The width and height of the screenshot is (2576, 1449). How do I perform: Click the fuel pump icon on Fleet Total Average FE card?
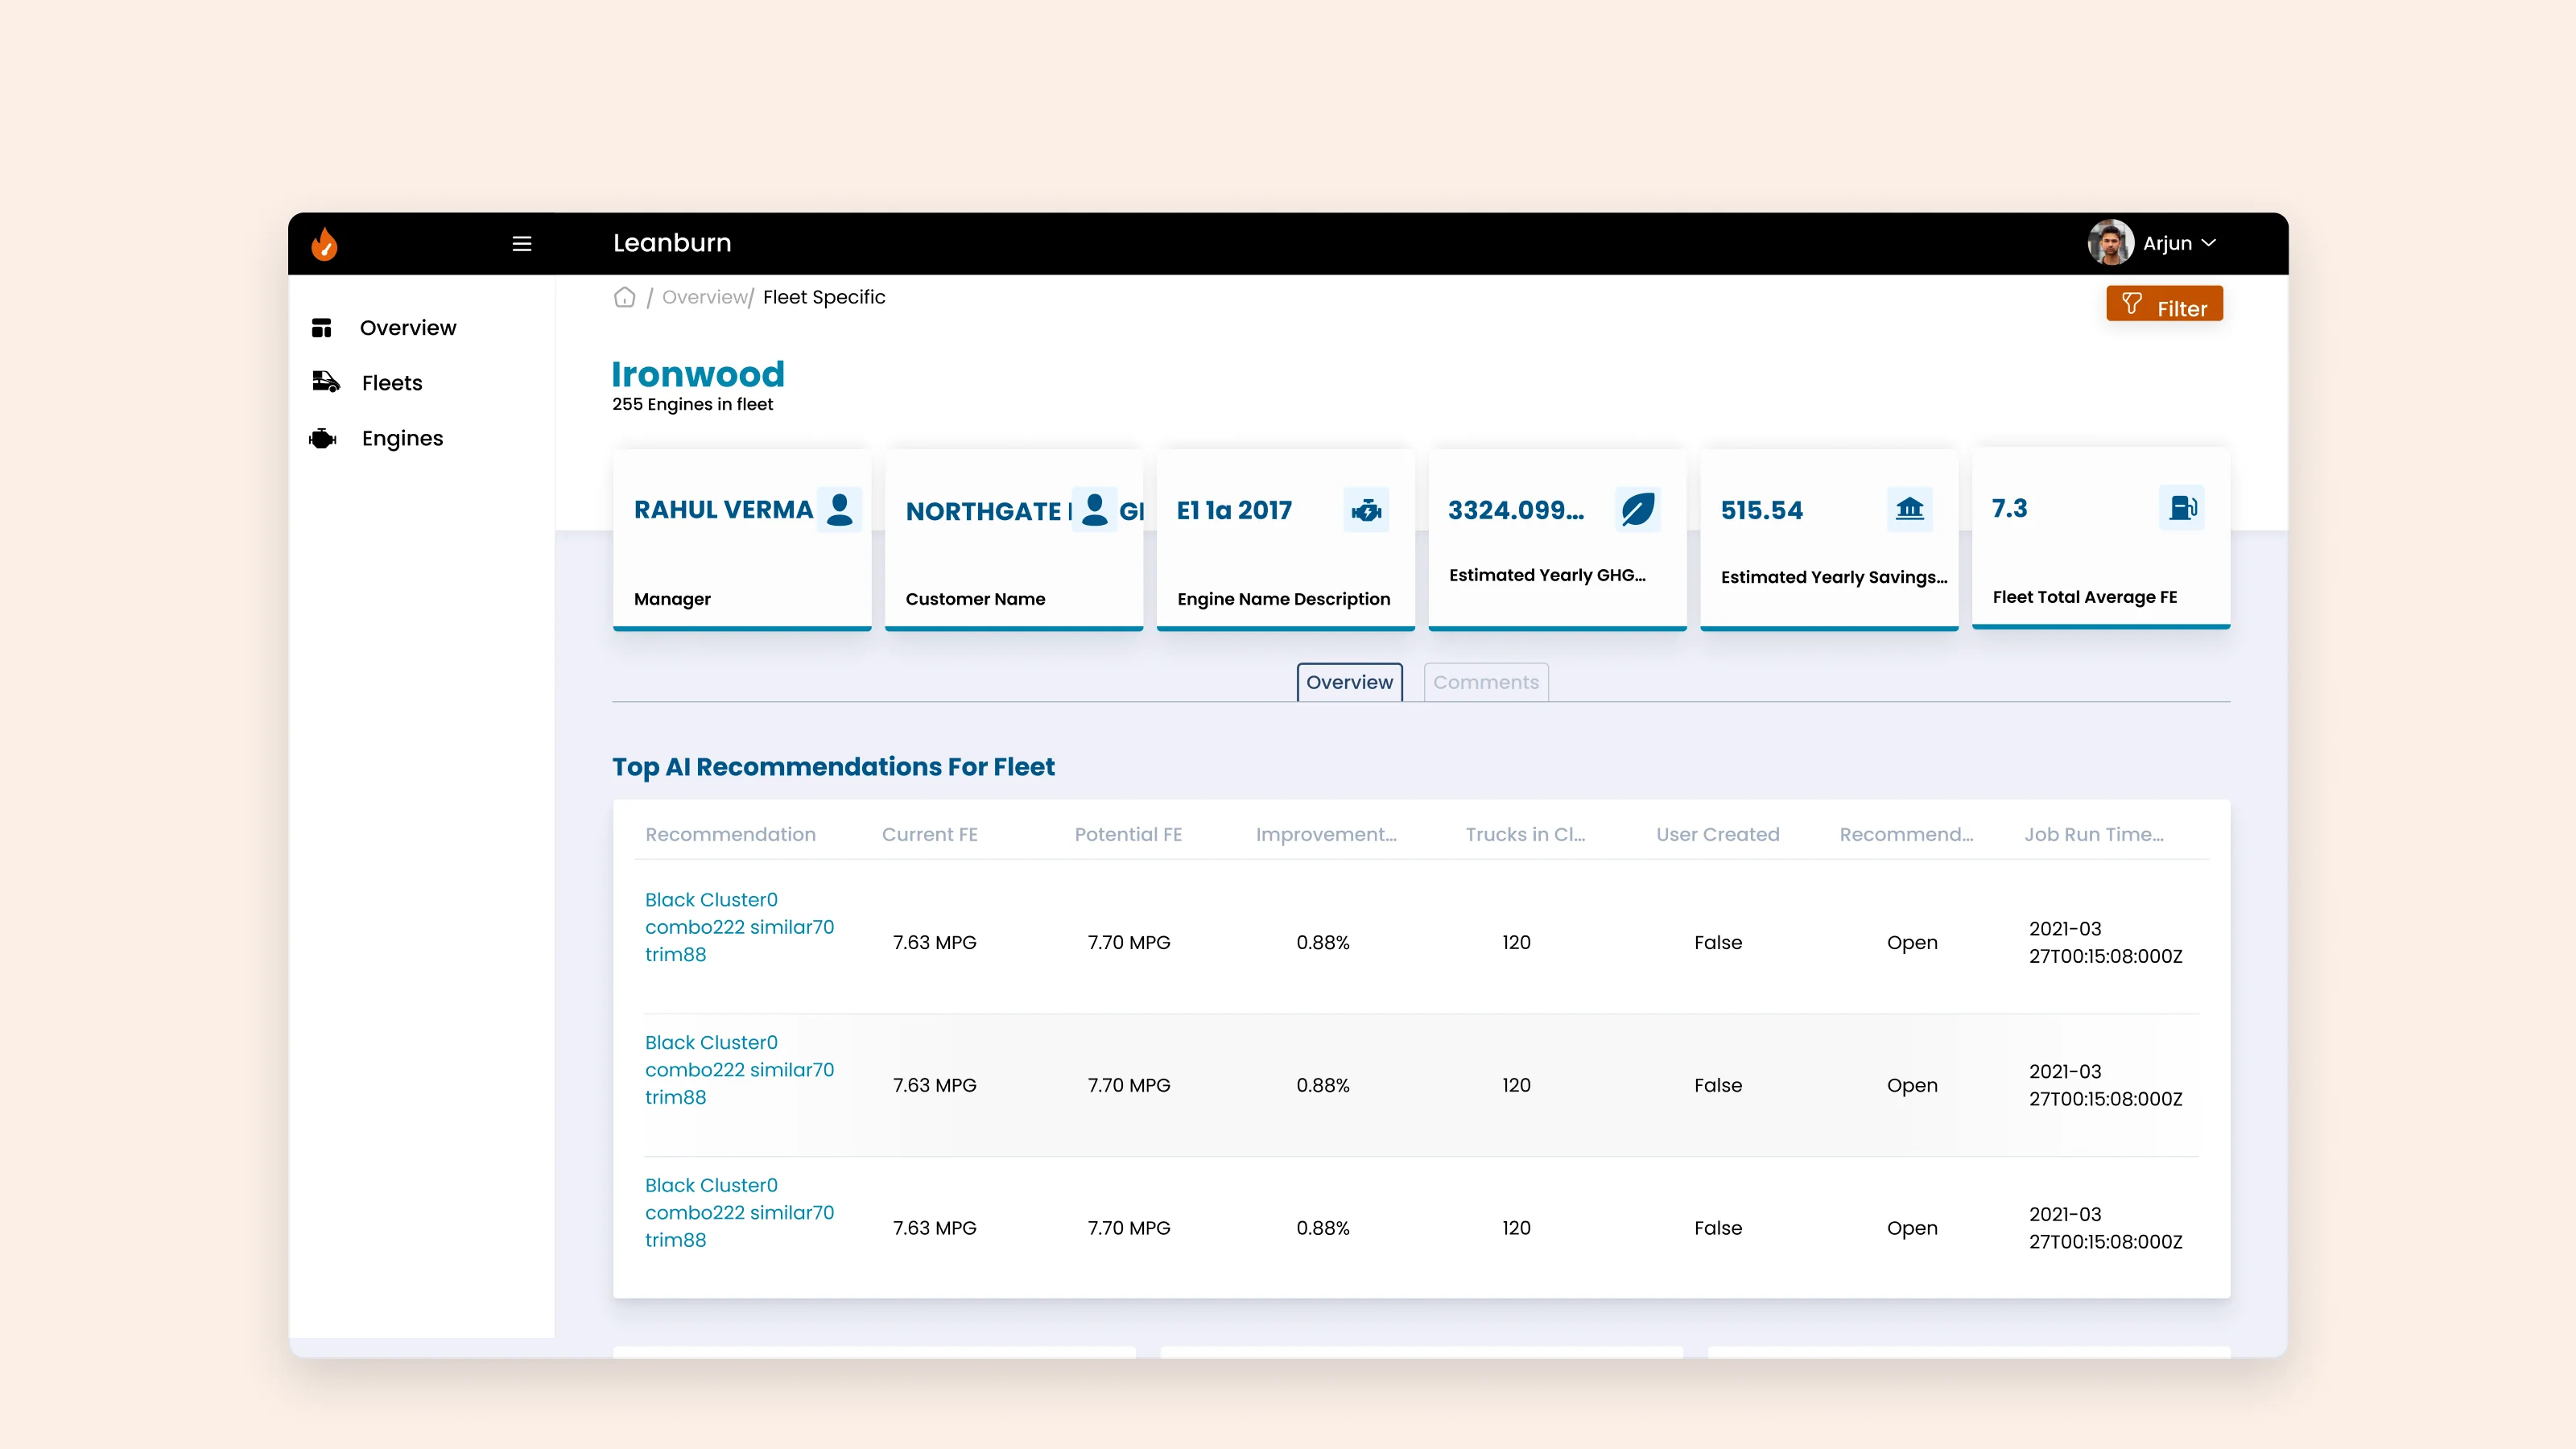(x=2182, y=508)
